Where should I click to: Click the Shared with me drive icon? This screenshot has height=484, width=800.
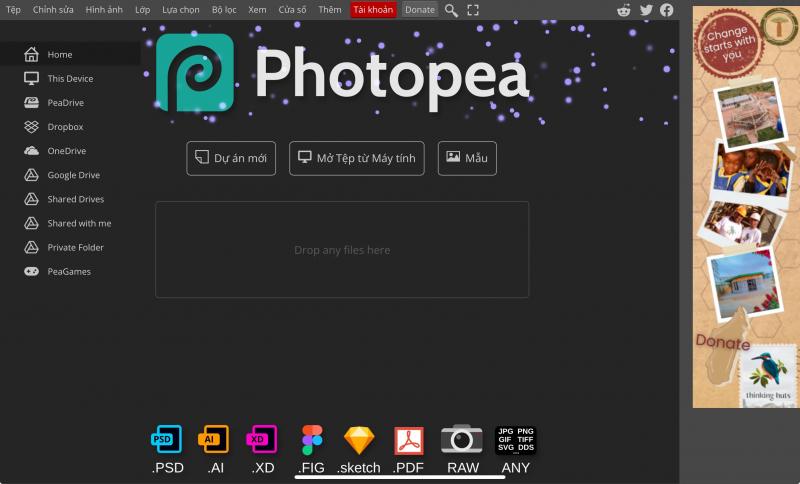31,223
